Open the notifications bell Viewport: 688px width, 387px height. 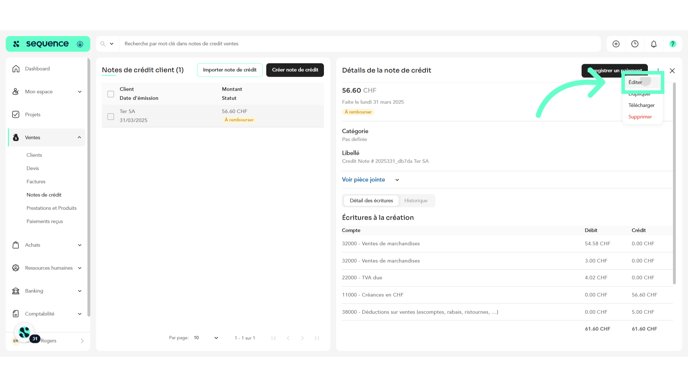654,44
